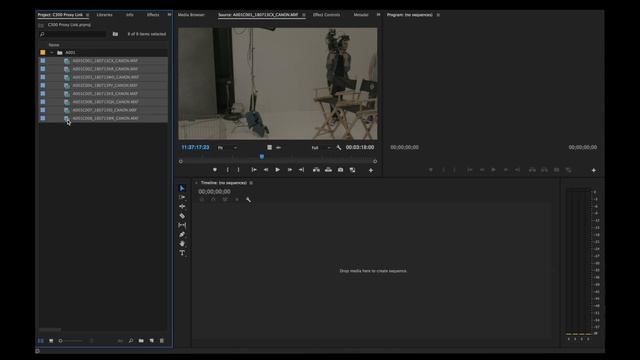
Task: Switch to the Info tab
Action: [130, 15]
